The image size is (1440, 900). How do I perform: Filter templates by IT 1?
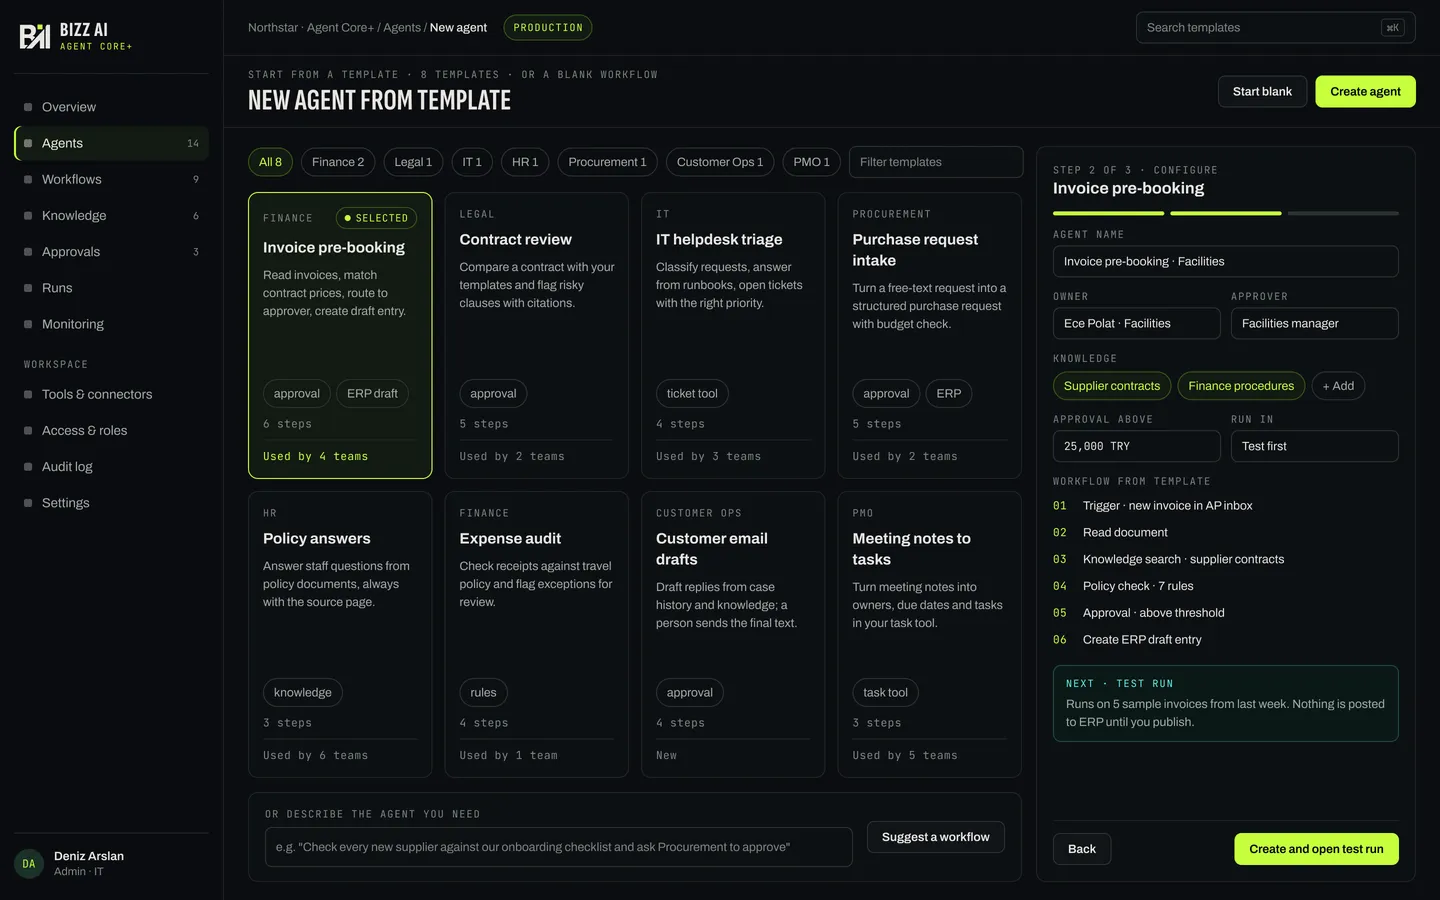472,162
